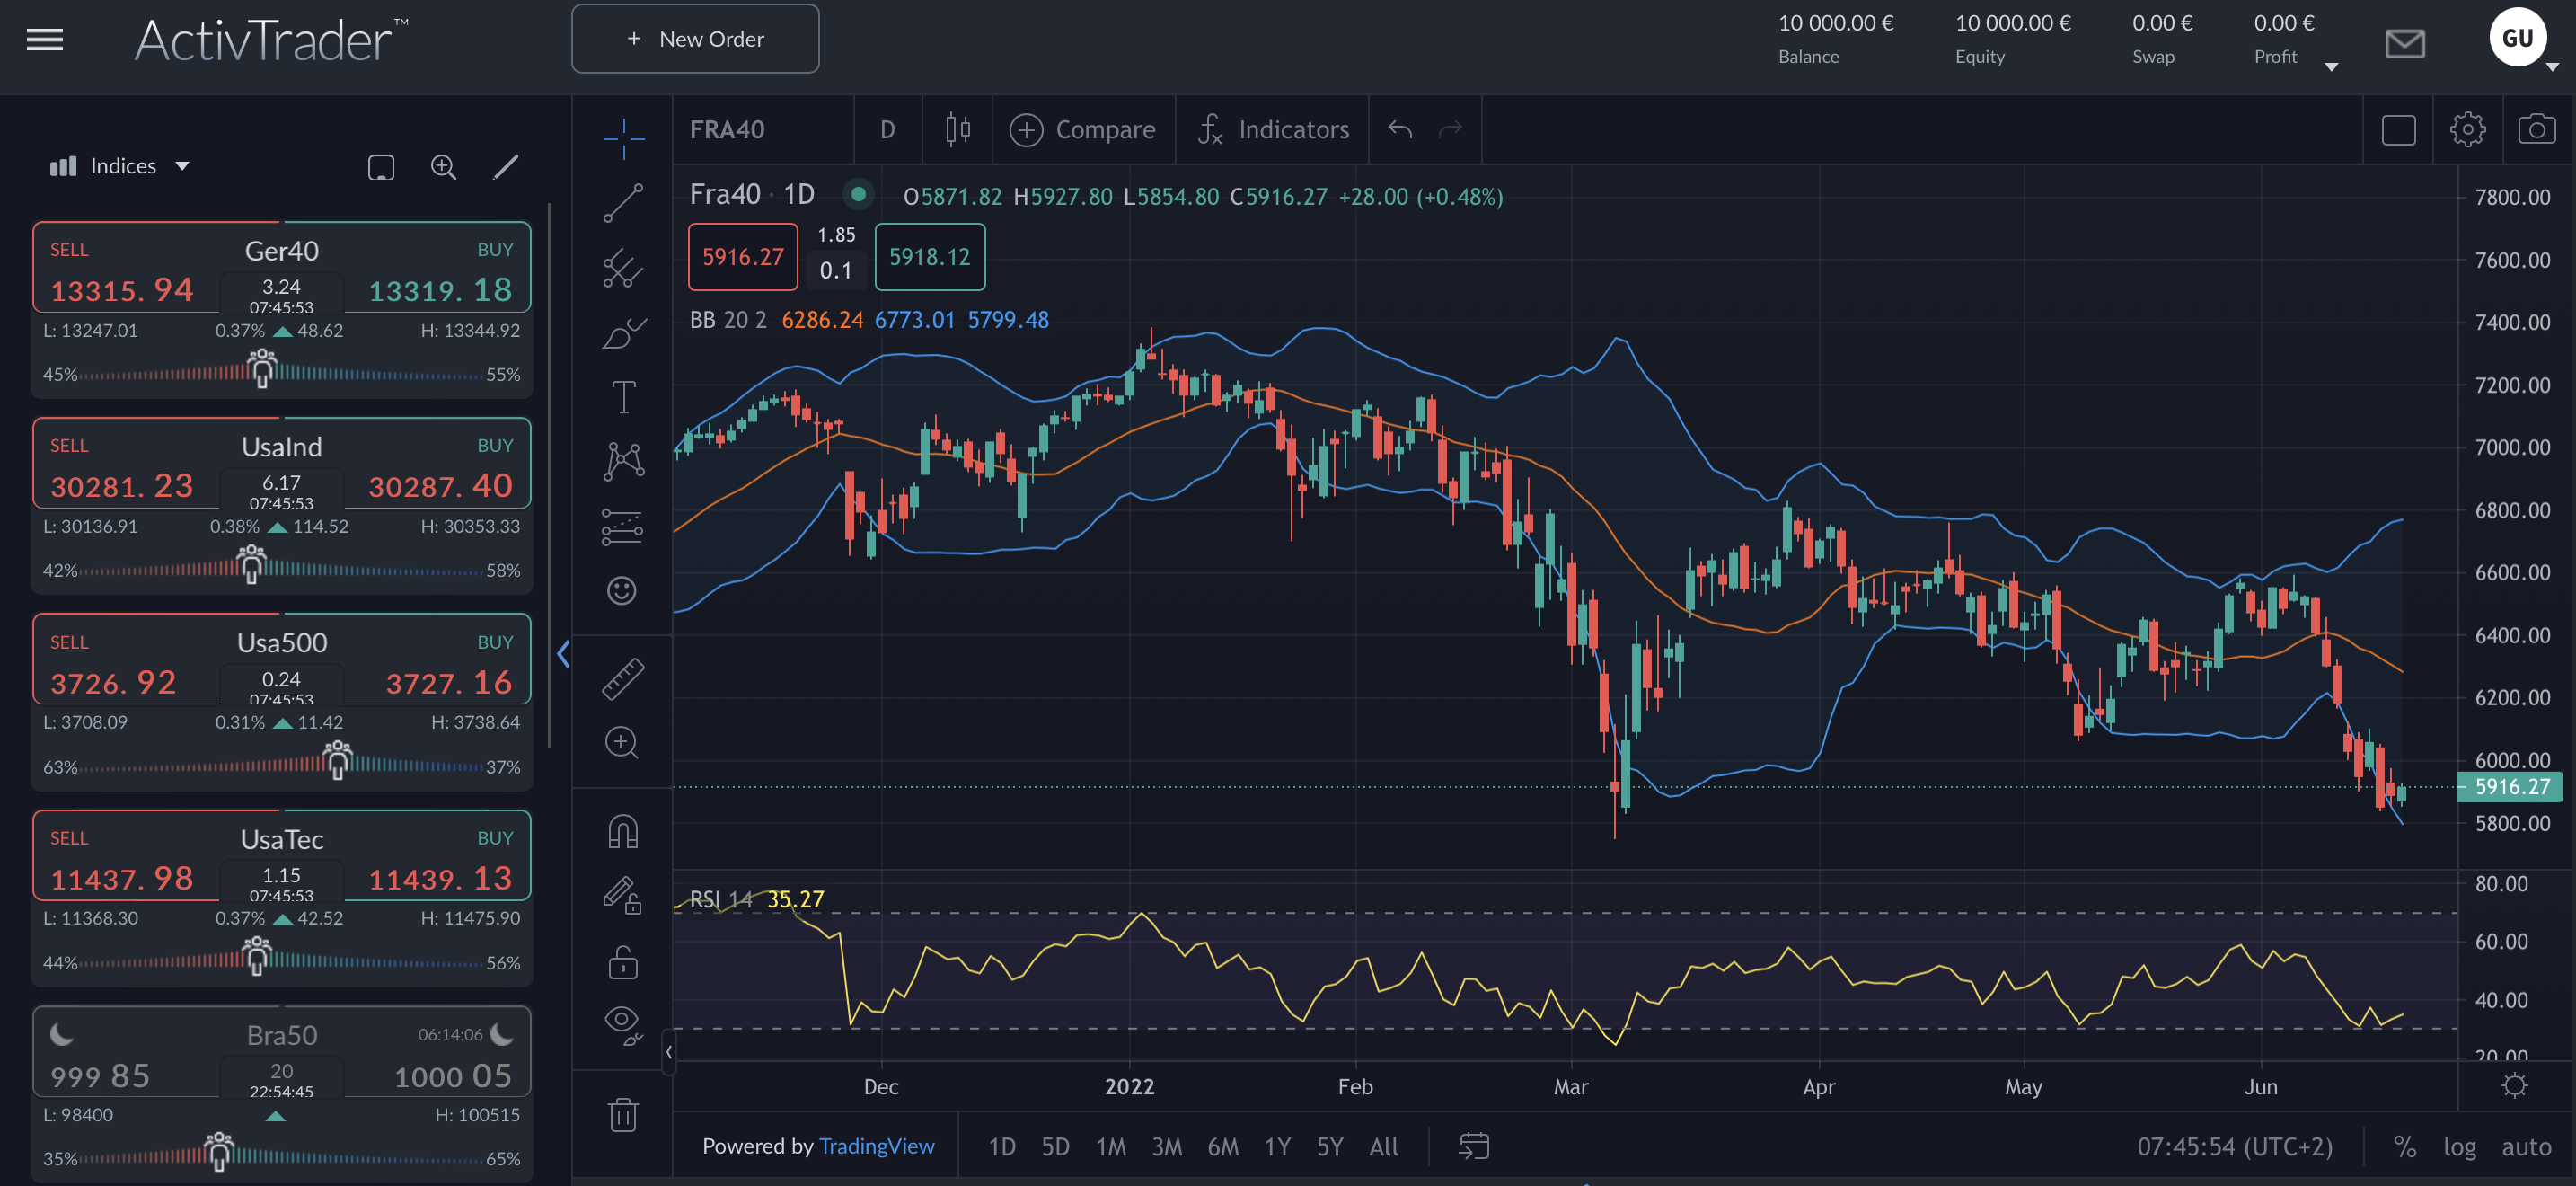Open the FRA40 symbol search field
Viewport: 2576px width, 1186px height.
tap(763, 130)
